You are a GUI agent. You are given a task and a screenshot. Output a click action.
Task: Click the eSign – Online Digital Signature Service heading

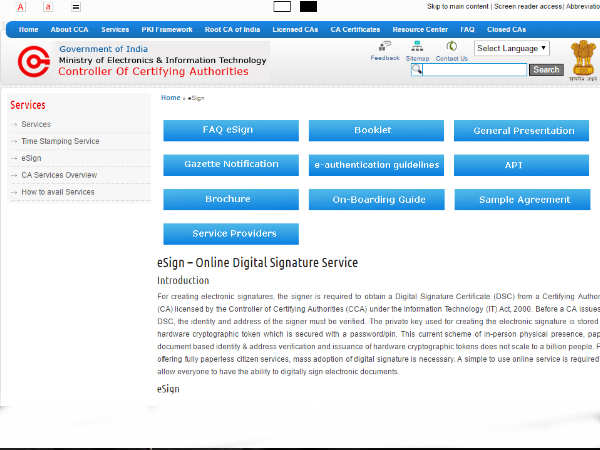pos(258,262)
